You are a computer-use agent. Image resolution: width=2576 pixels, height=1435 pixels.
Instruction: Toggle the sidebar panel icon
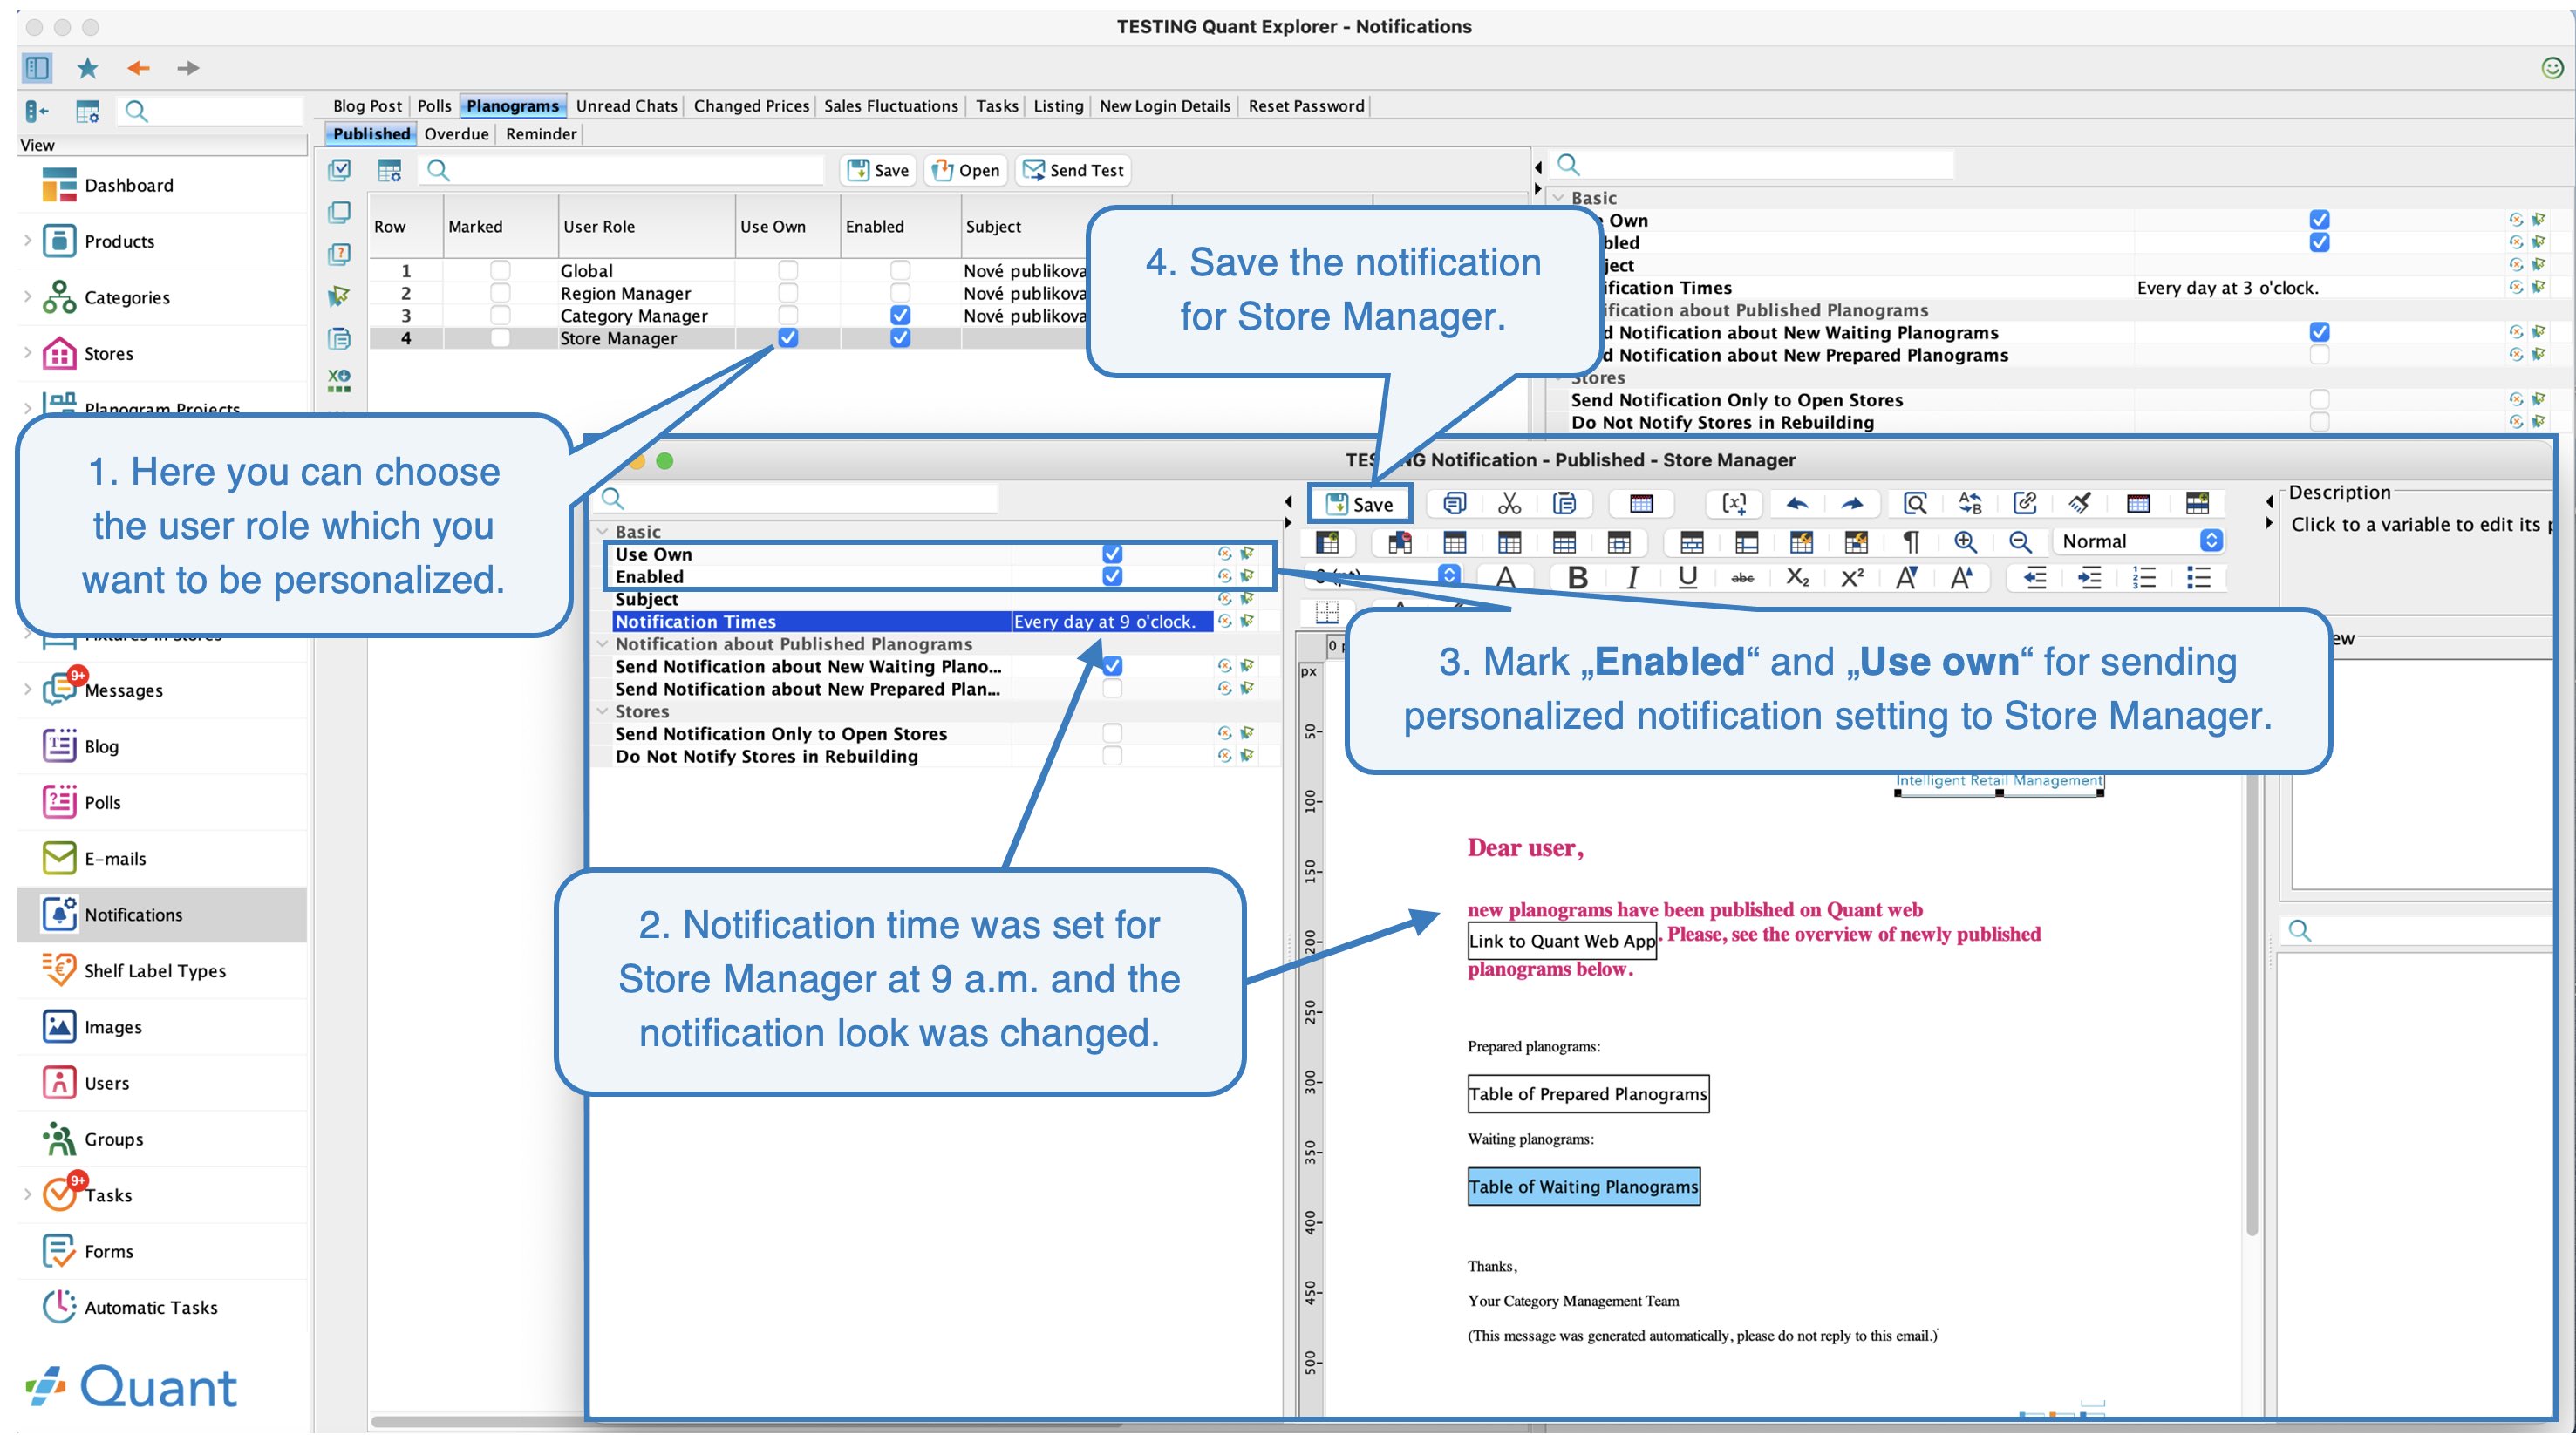click(37, 68)
